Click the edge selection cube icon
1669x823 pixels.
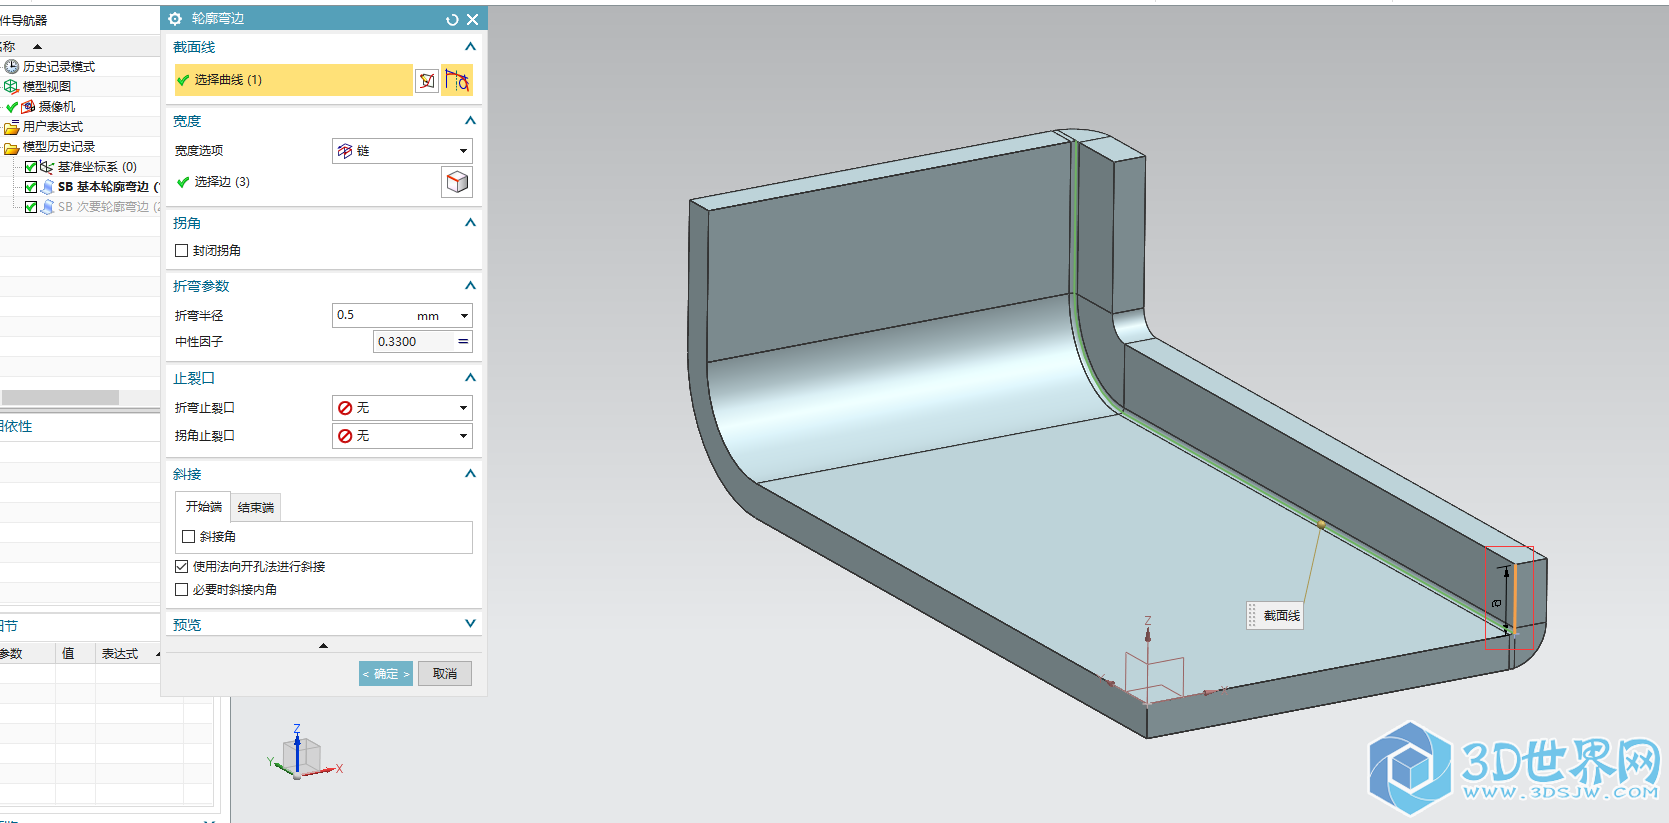pyautogui.click(x=457, y=182)
